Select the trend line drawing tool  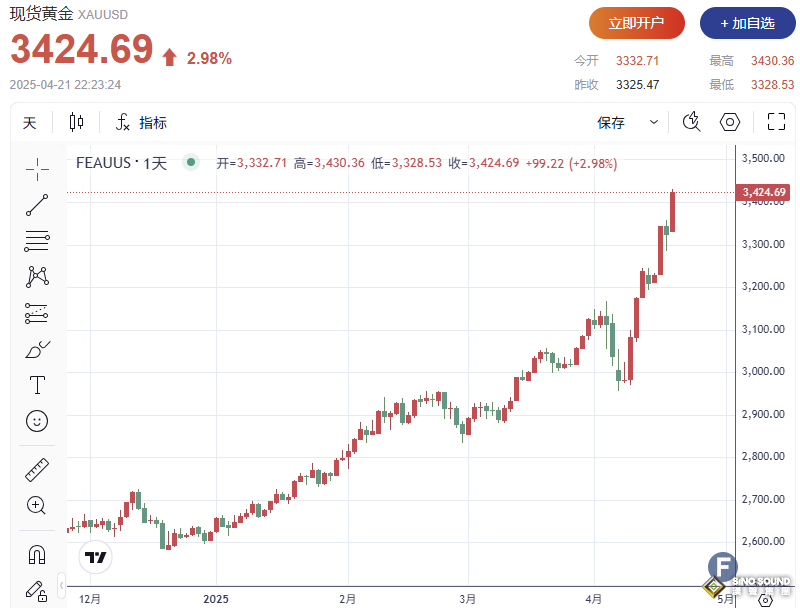pos(37,205)
